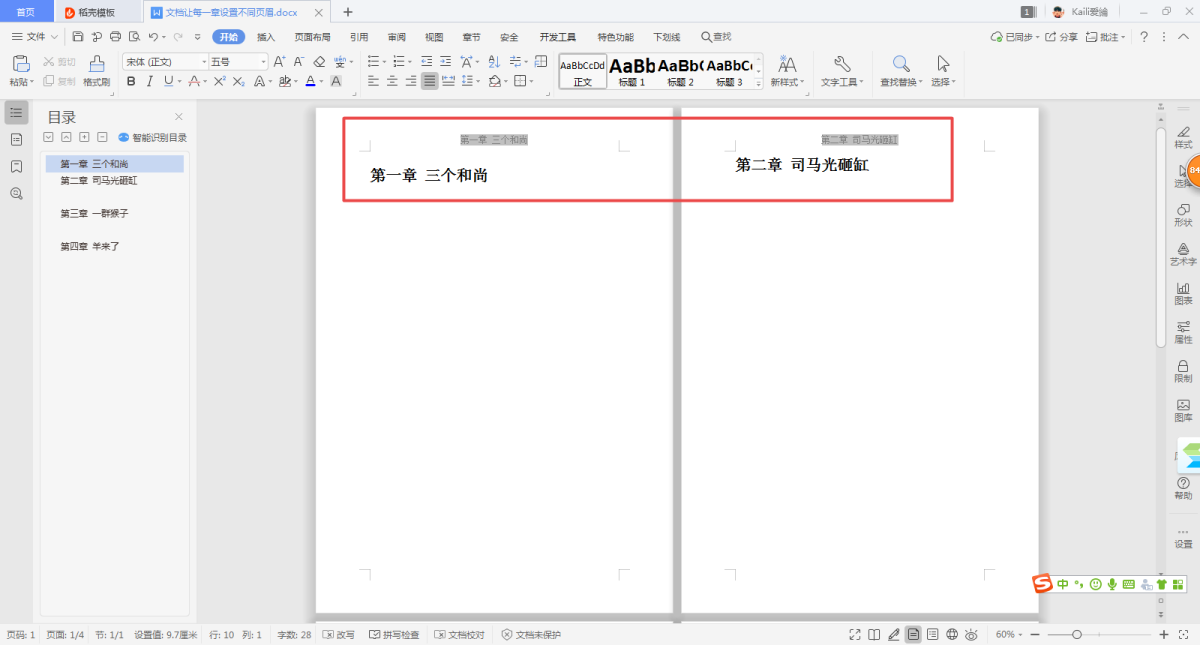Toggle Italic formatting button
The width and height of the screenshot is (1200, 645).
[x=149, y=81]
